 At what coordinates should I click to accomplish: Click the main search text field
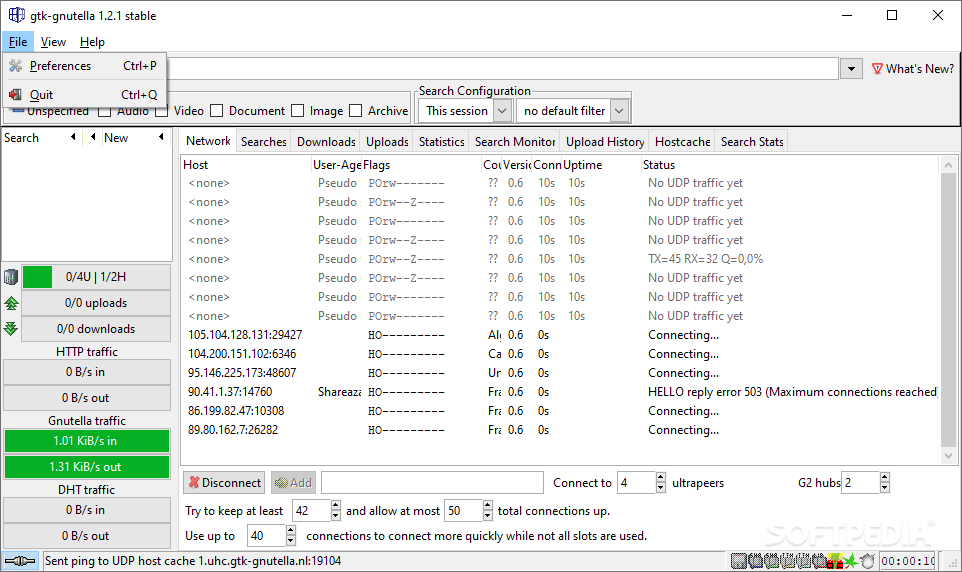tap(502, 69)
